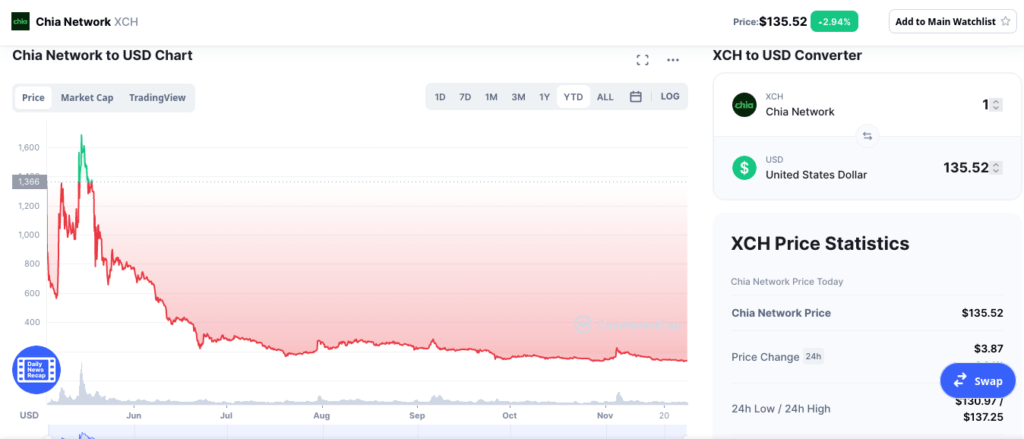
Task: Click the chart range slider at bottom
Action: [x=350, y=433]
